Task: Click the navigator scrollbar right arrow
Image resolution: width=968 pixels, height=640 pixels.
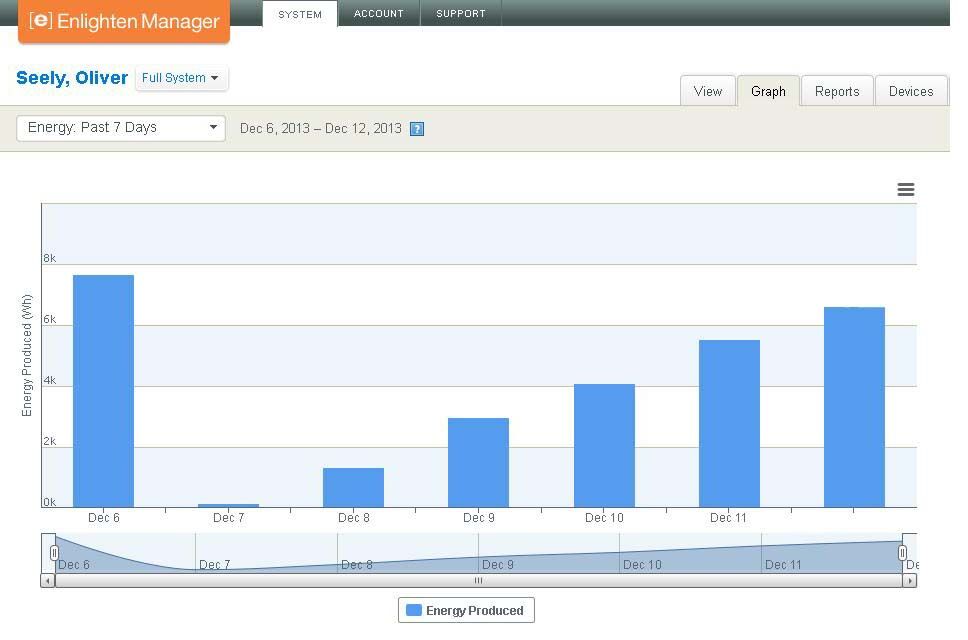Action: [909, 580]
